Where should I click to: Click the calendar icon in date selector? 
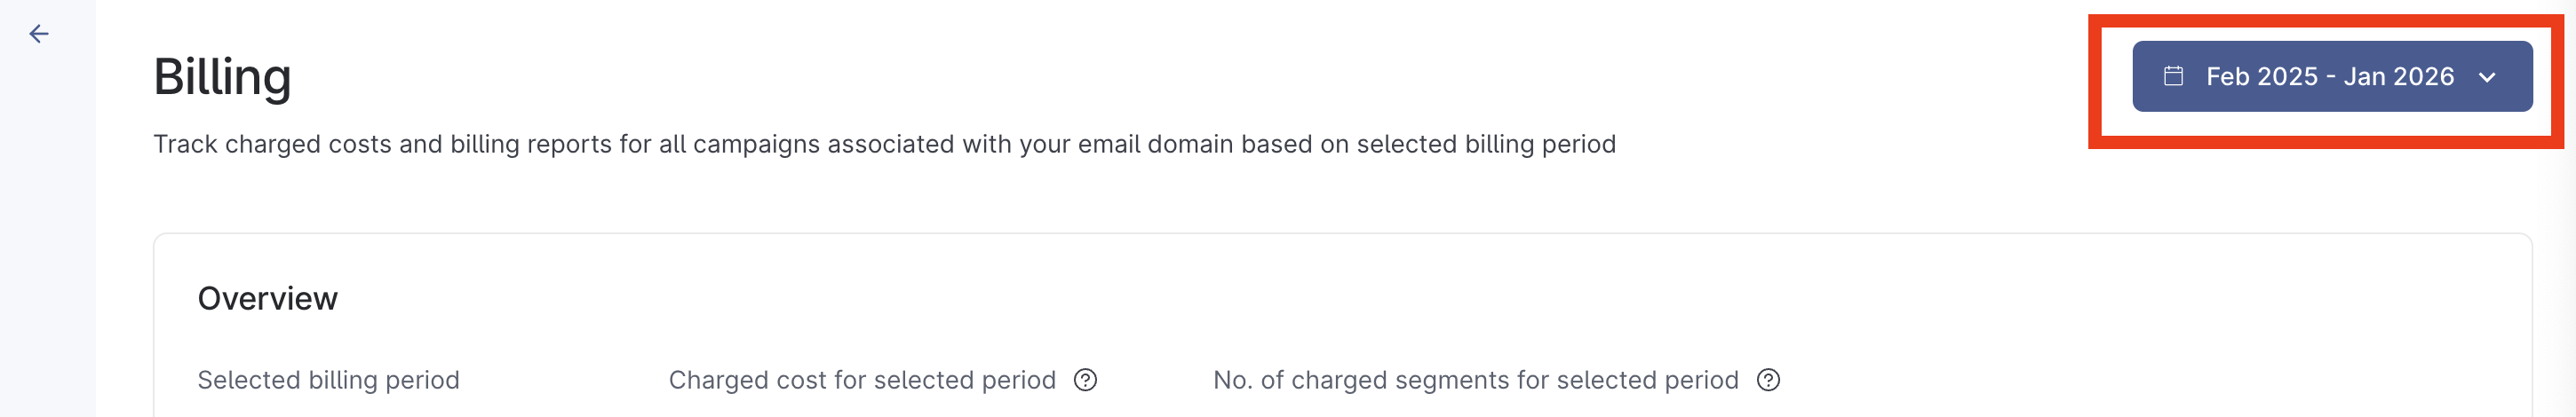click(x=2173, y=76)
